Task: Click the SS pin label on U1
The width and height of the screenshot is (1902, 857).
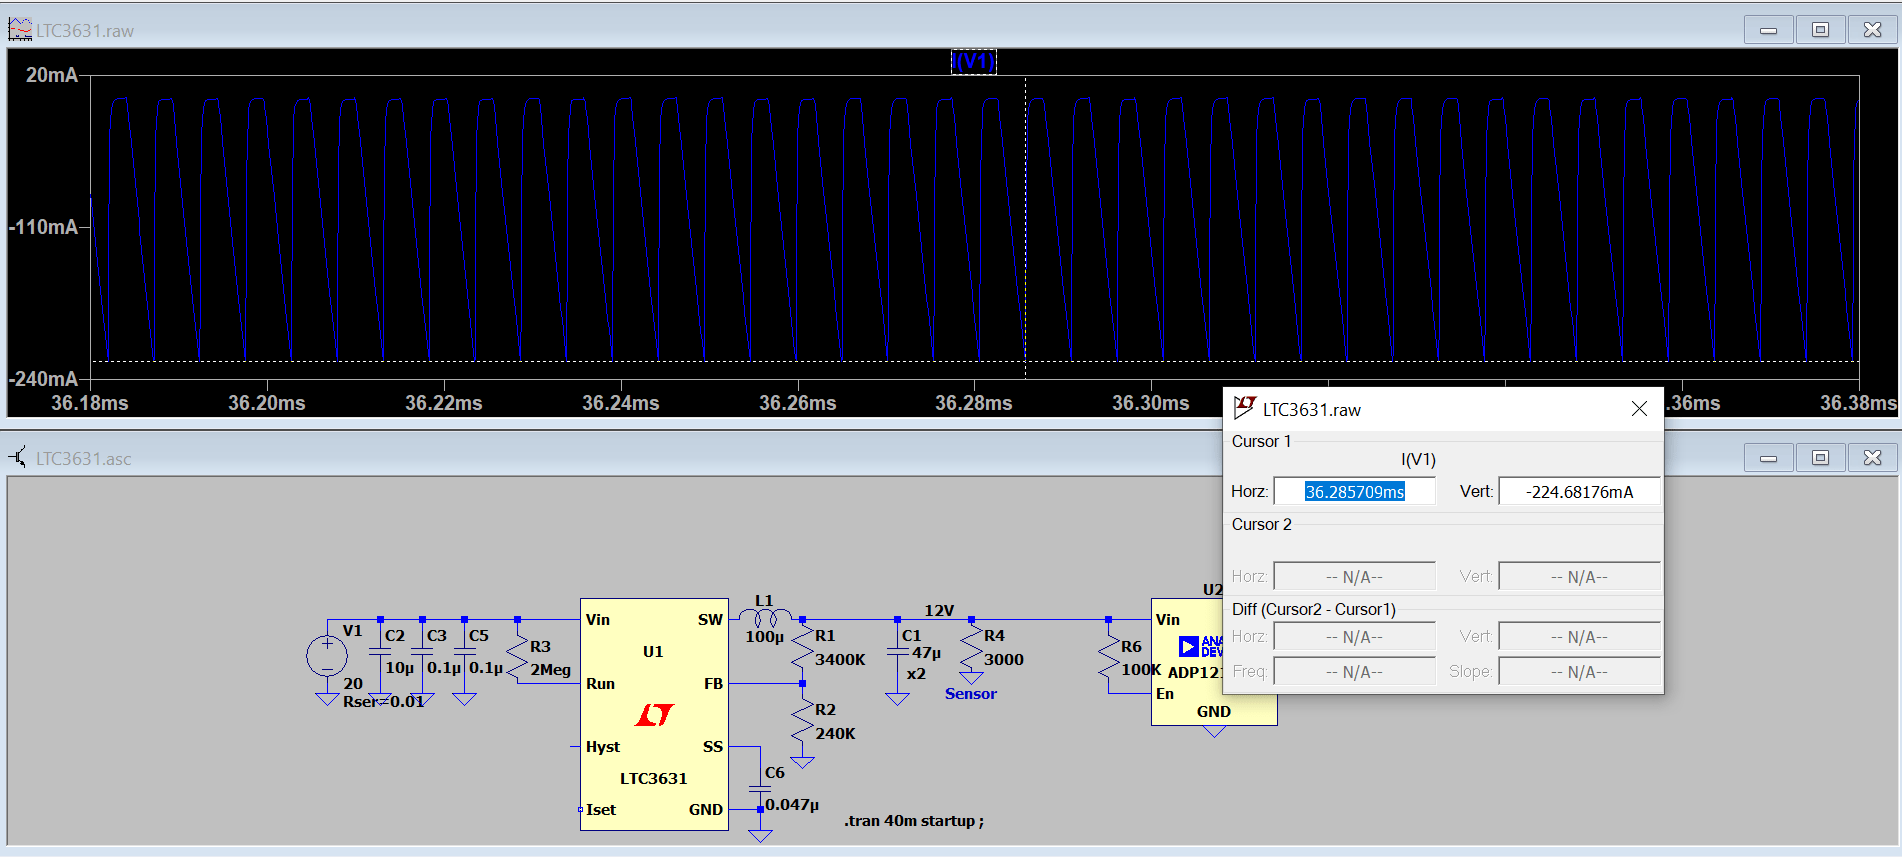Action: (x=713, y=746)
